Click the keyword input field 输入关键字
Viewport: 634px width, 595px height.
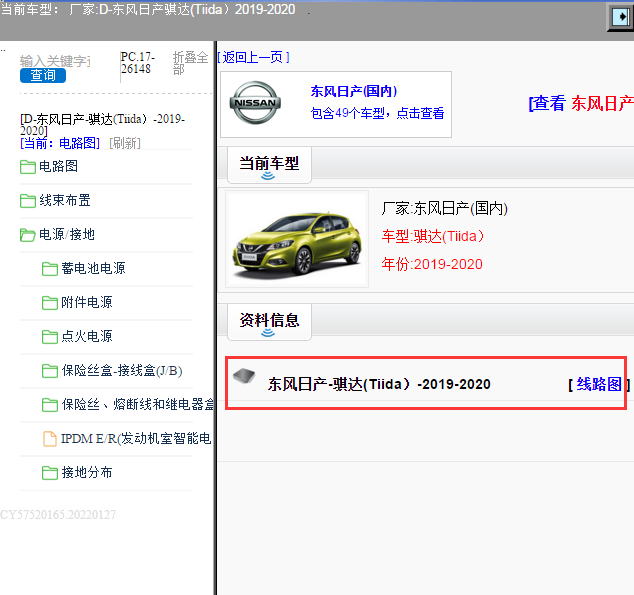(x=55, y=61)
